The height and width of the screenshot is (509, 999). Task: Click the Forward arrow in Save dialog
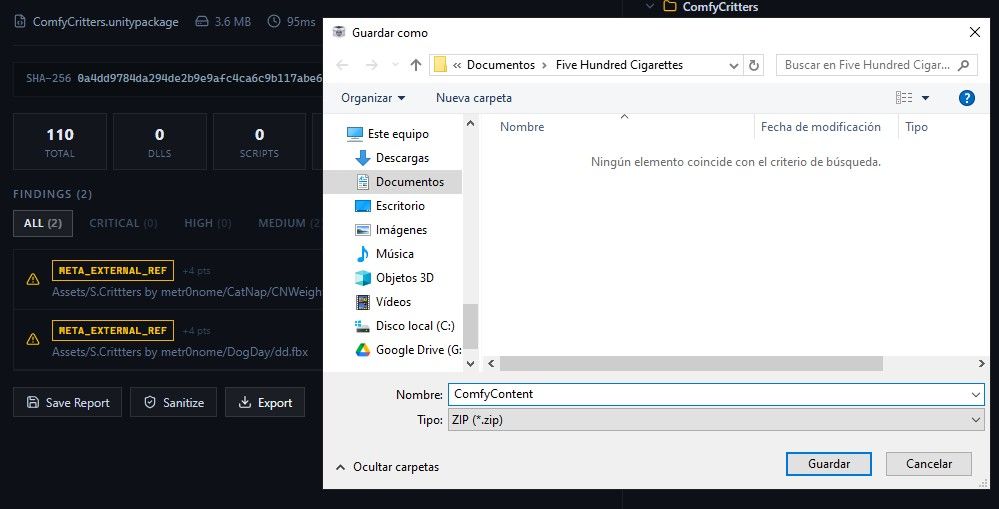coord(371,65)
